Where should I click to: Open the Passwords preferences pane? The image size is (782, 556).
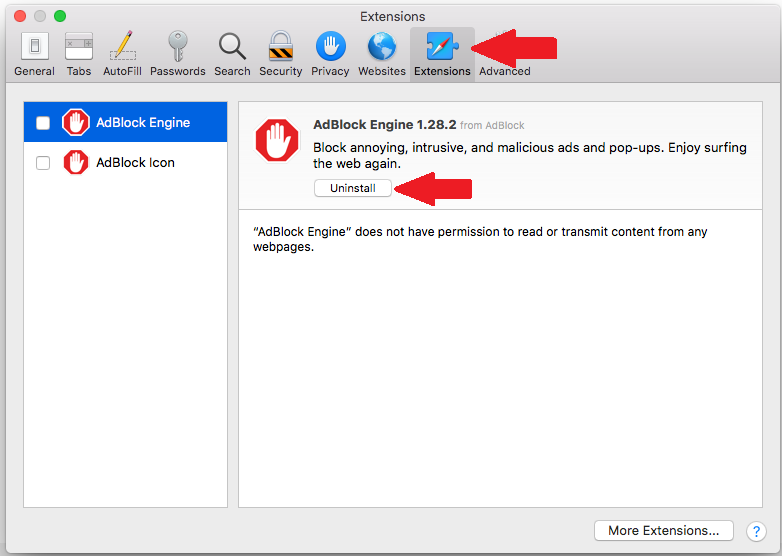point(178,54)
